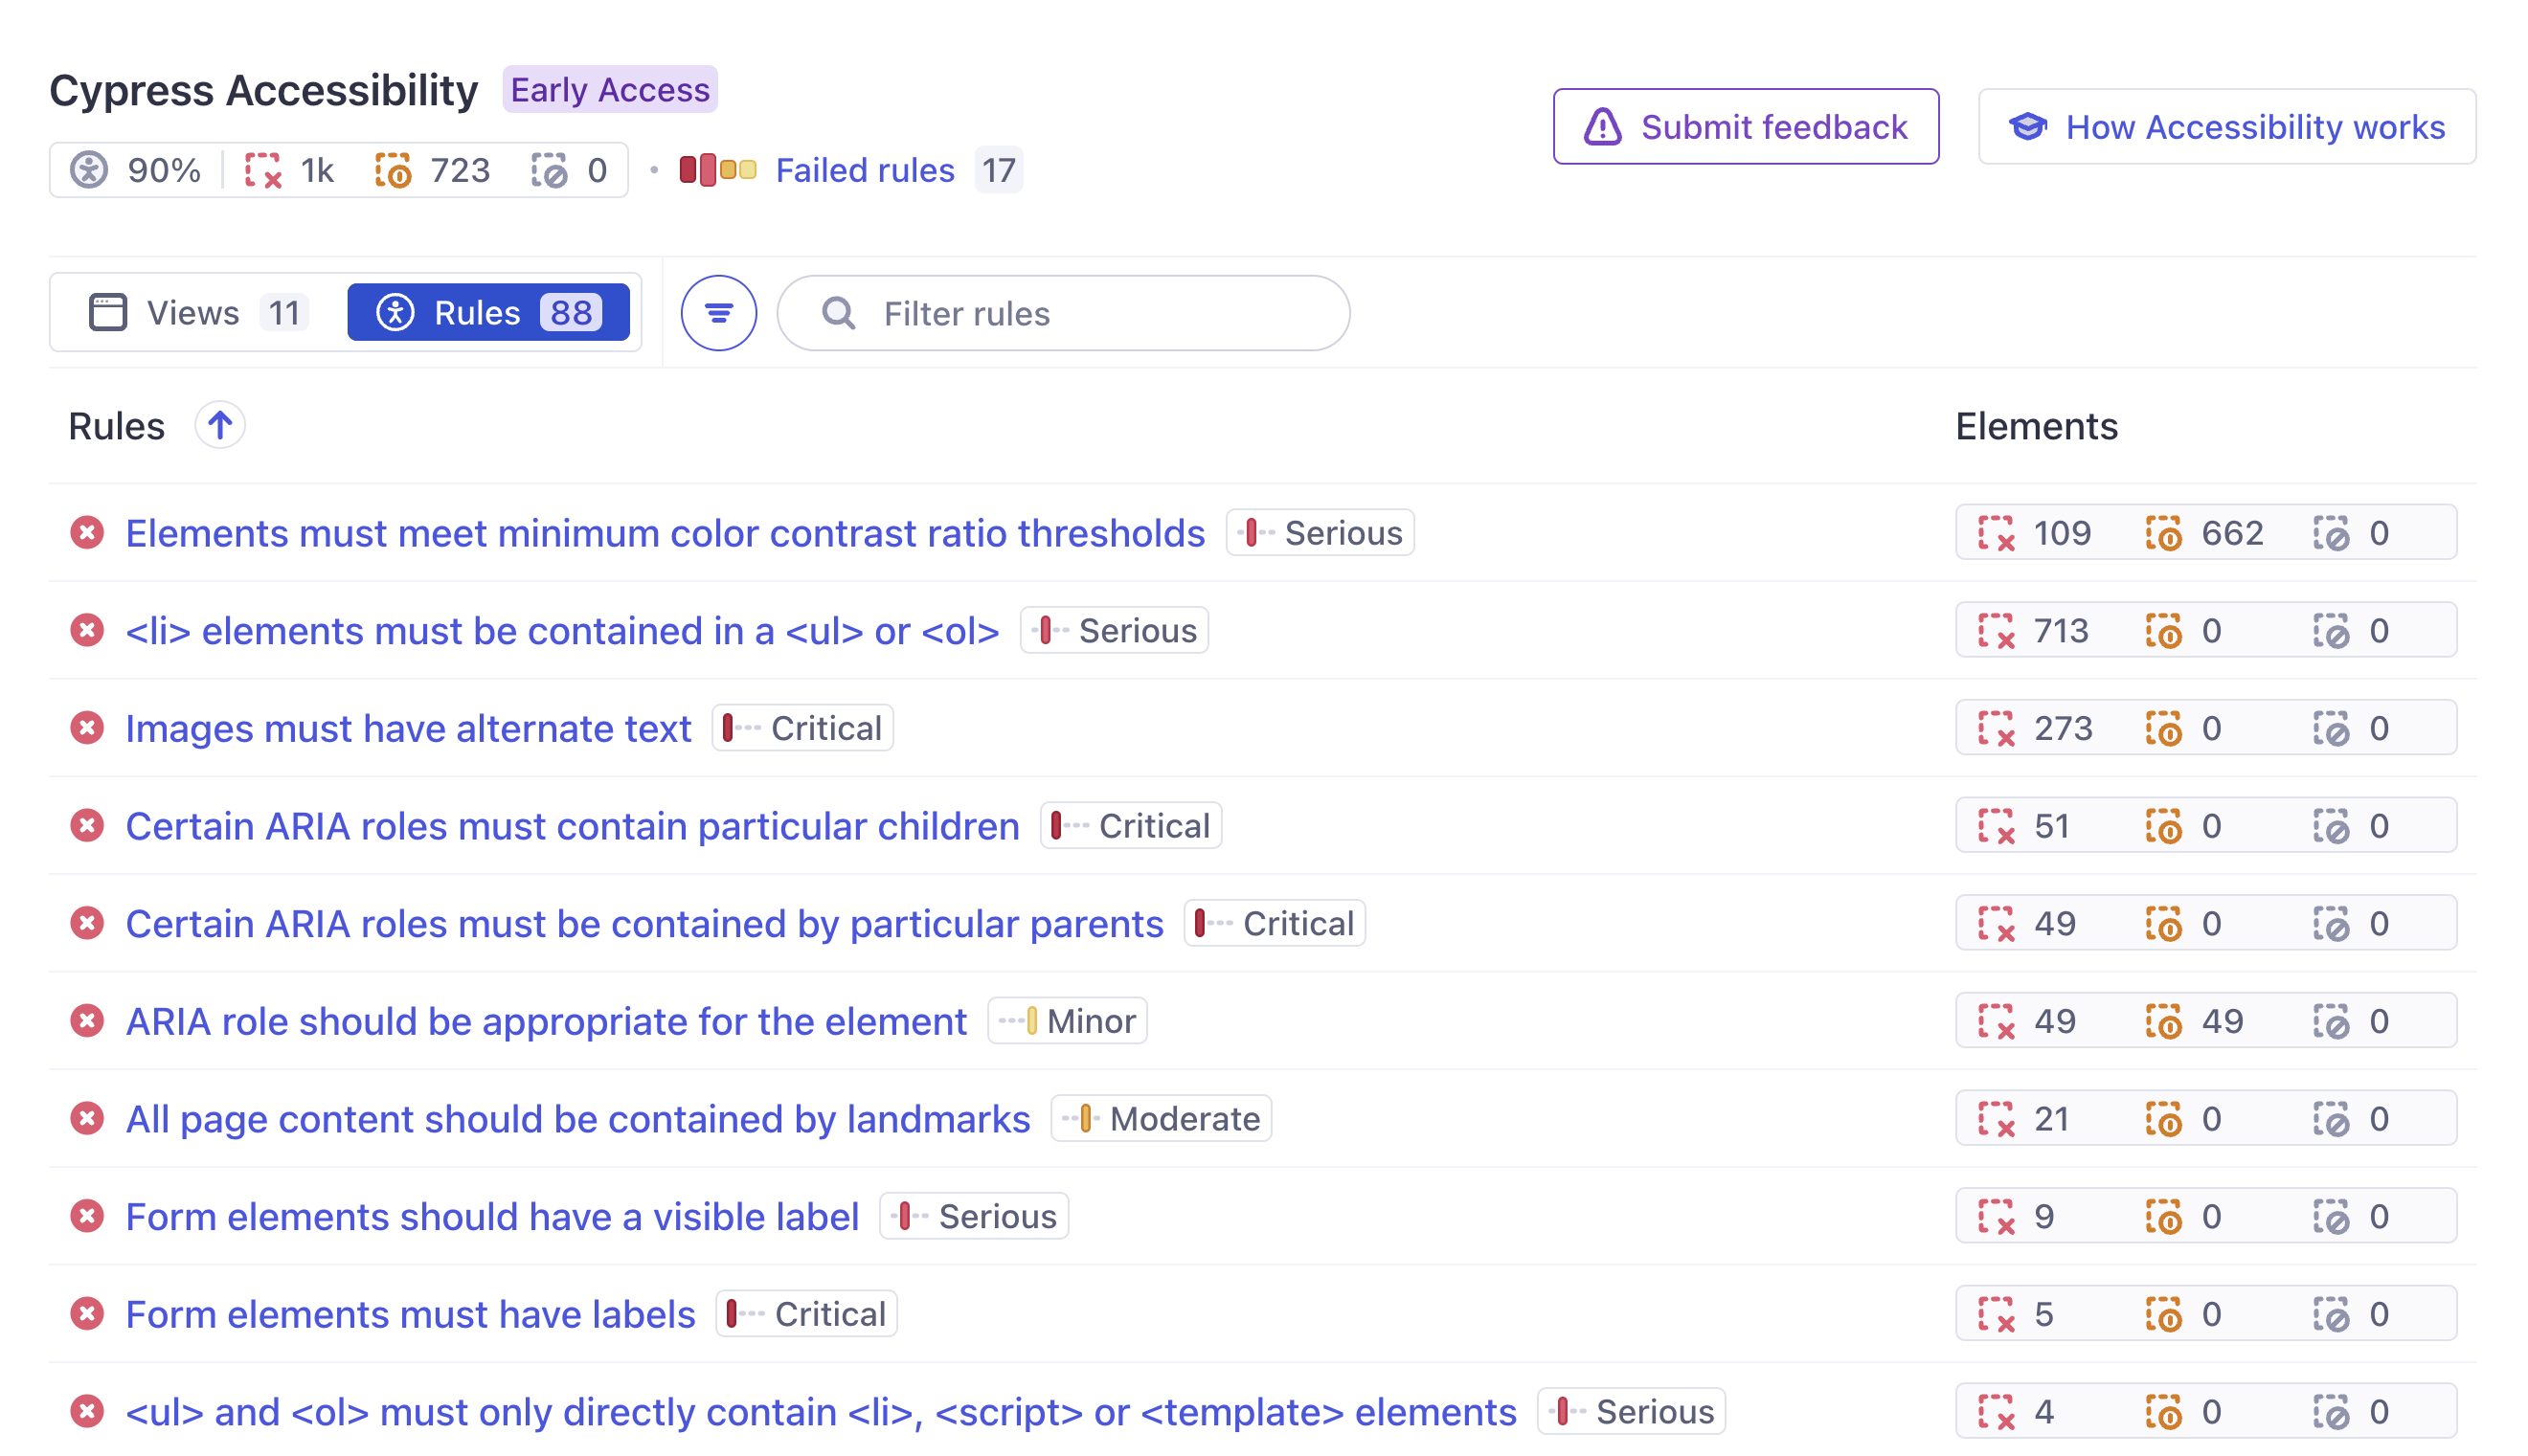Screen dimensions: 2528x1456
Task: Click into the Filter rules input field
Action: pyautogui.click(x=1060, y=313)
